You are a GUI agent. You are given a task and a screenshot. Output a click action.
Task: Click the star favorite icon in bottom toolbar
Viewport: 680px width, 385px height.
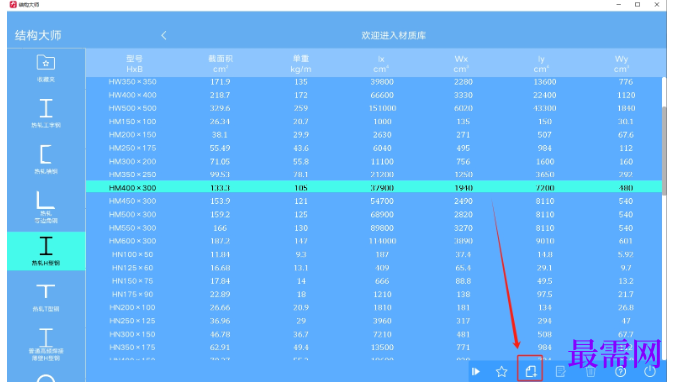click(501, 372)
